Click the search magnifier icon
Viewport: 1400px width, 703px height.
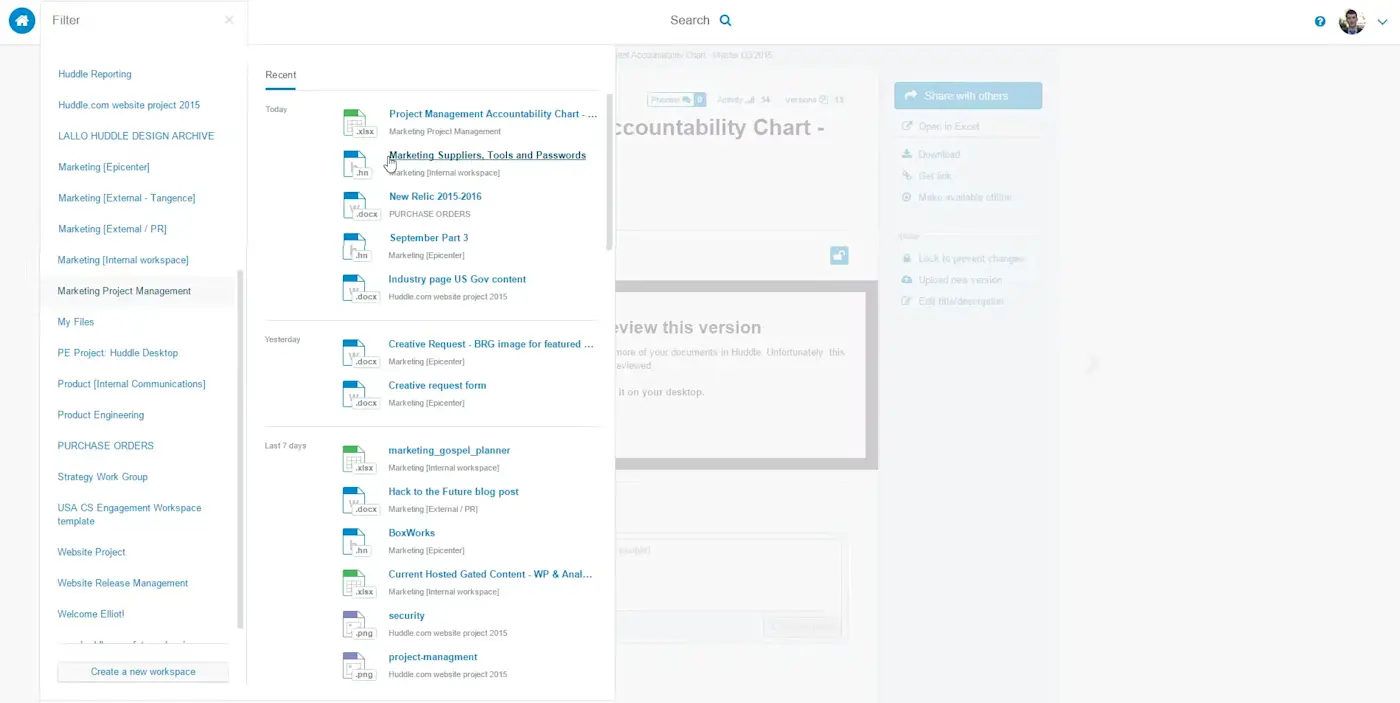(726, 20)
